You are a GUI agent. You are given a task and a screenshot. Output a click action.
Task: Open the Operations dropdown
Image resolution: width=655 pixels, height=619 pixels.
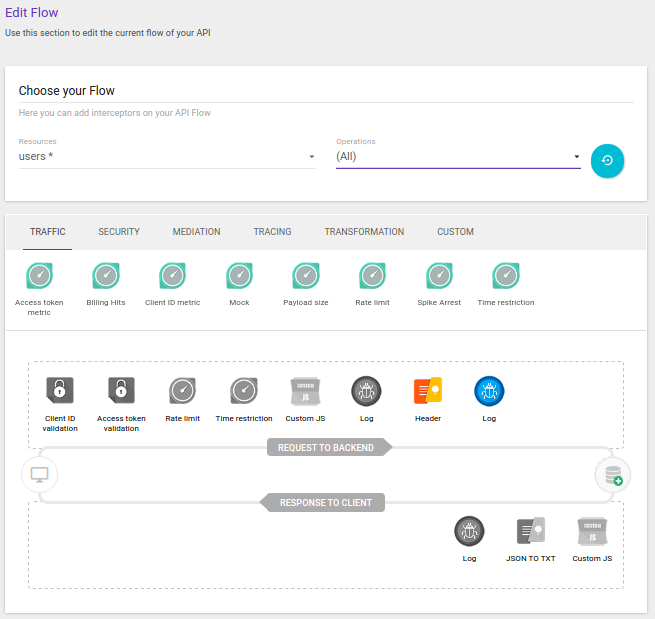tap(458, 157)
